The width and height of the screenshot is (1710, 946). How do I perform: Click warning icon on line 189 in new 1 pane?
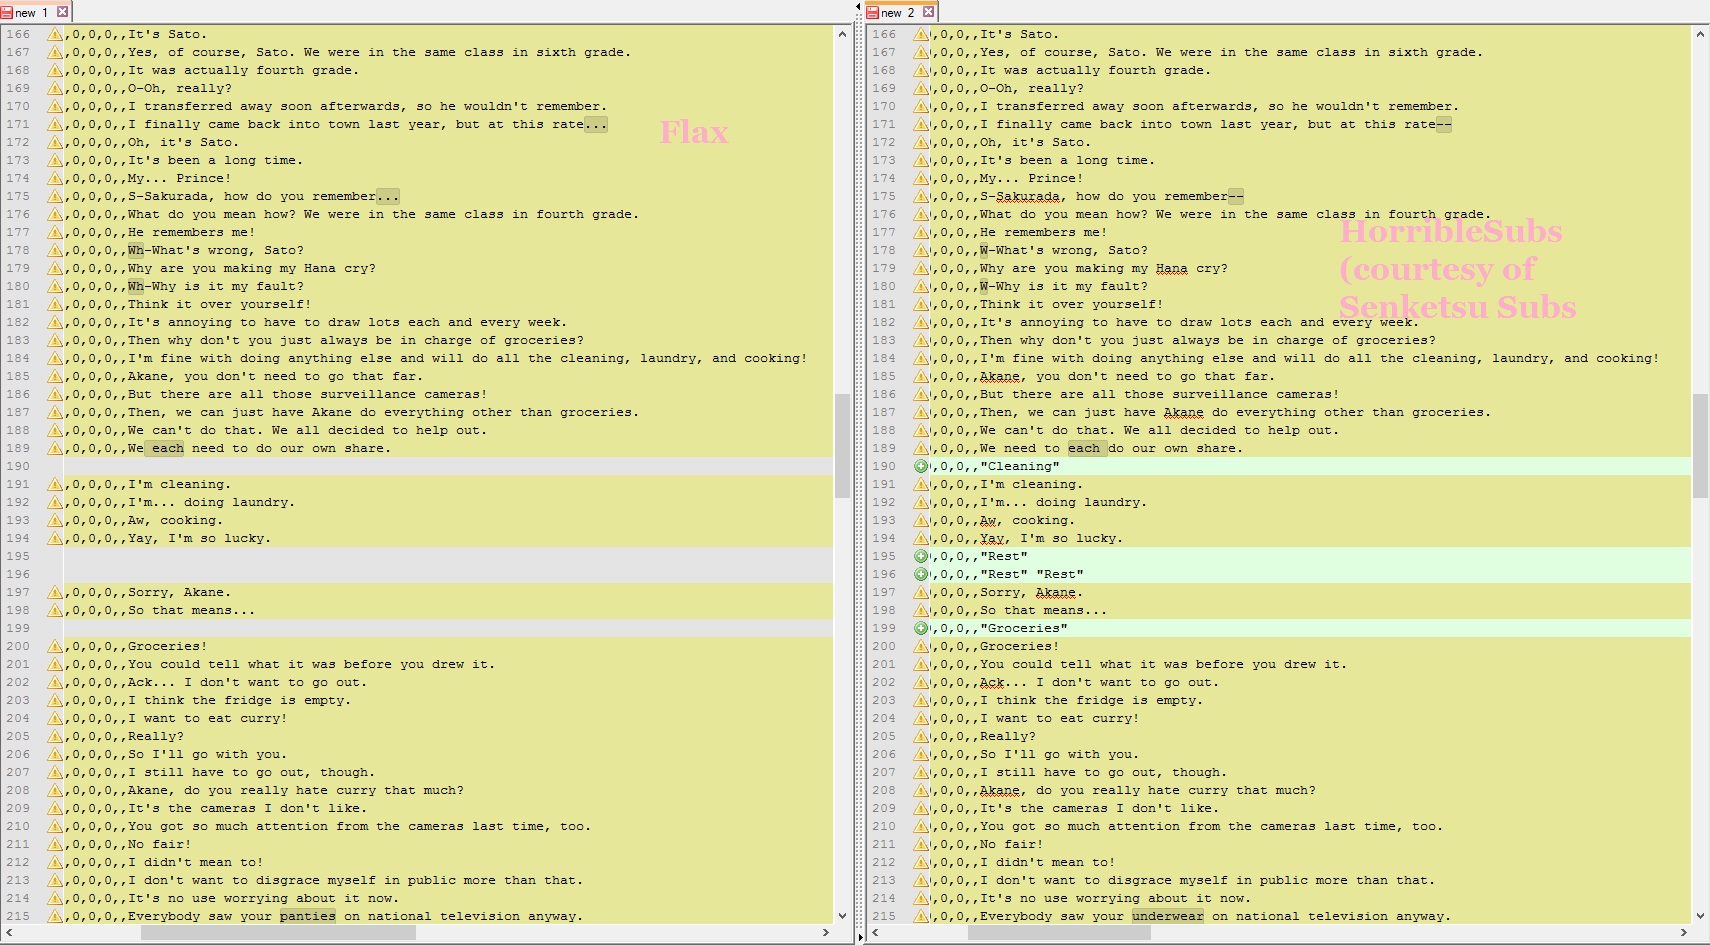[x=55, y=448]
